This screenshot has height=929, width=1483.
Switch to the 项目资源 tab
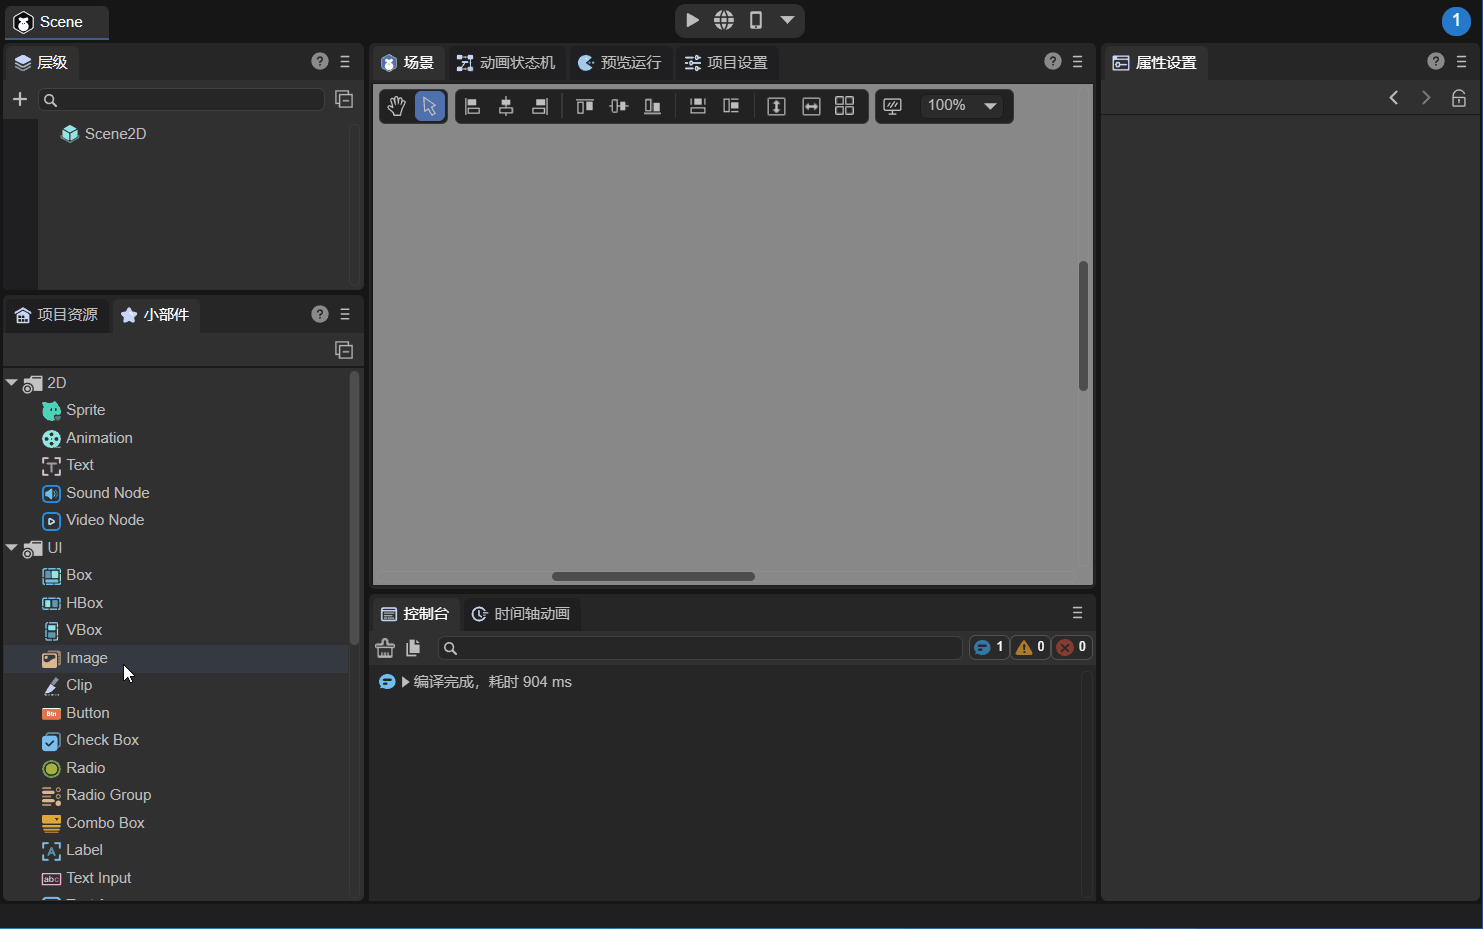pyautogui.click(x=57, y=315)
